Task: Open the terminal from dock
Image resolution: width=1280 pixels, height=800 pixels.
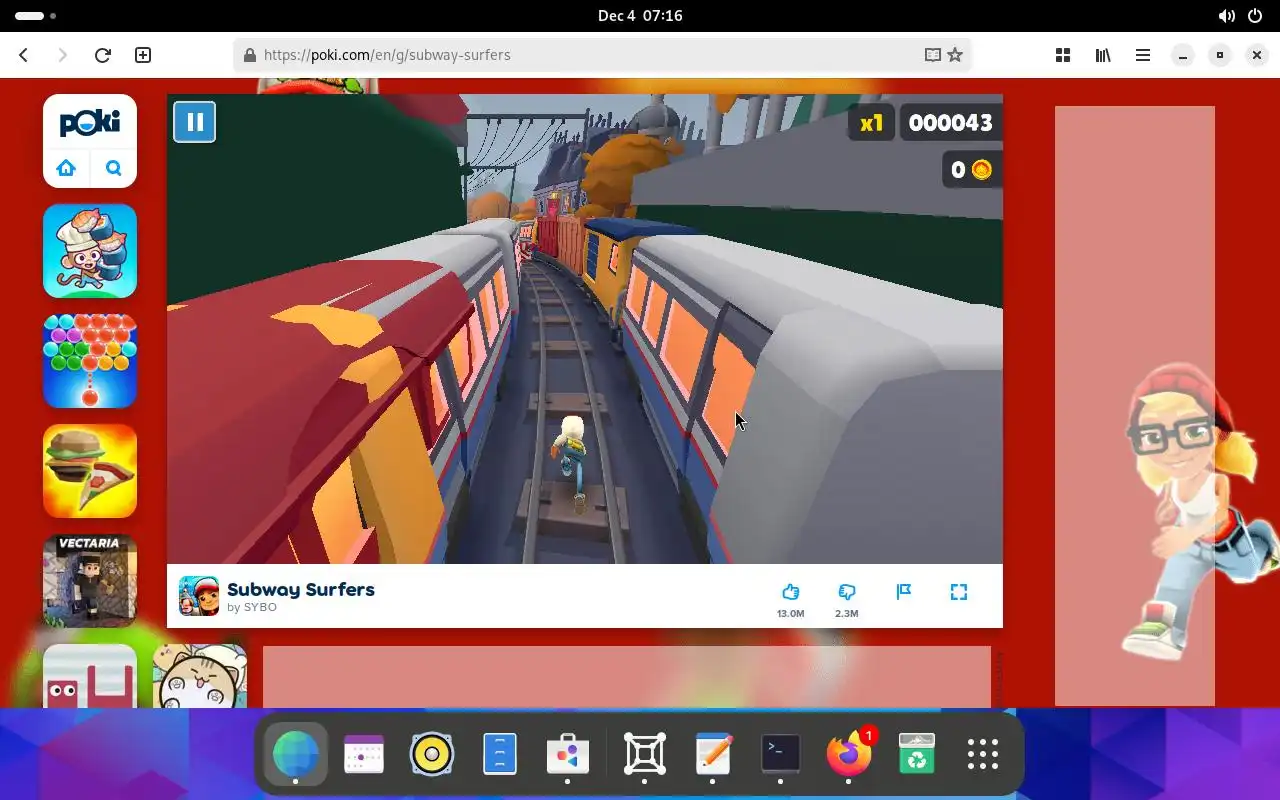Action: click(x=780, y=753)
